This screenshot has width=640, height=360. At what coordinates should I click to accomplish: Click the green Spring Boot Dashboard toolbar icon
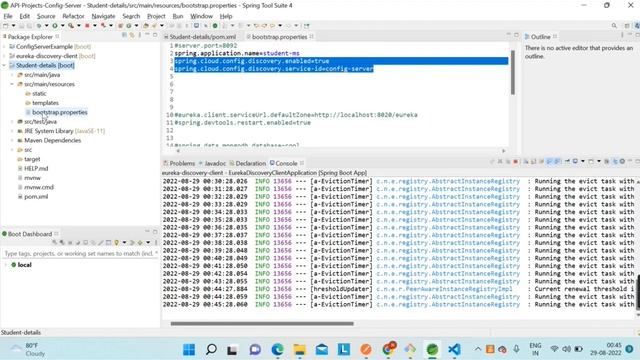click(215, 26)
